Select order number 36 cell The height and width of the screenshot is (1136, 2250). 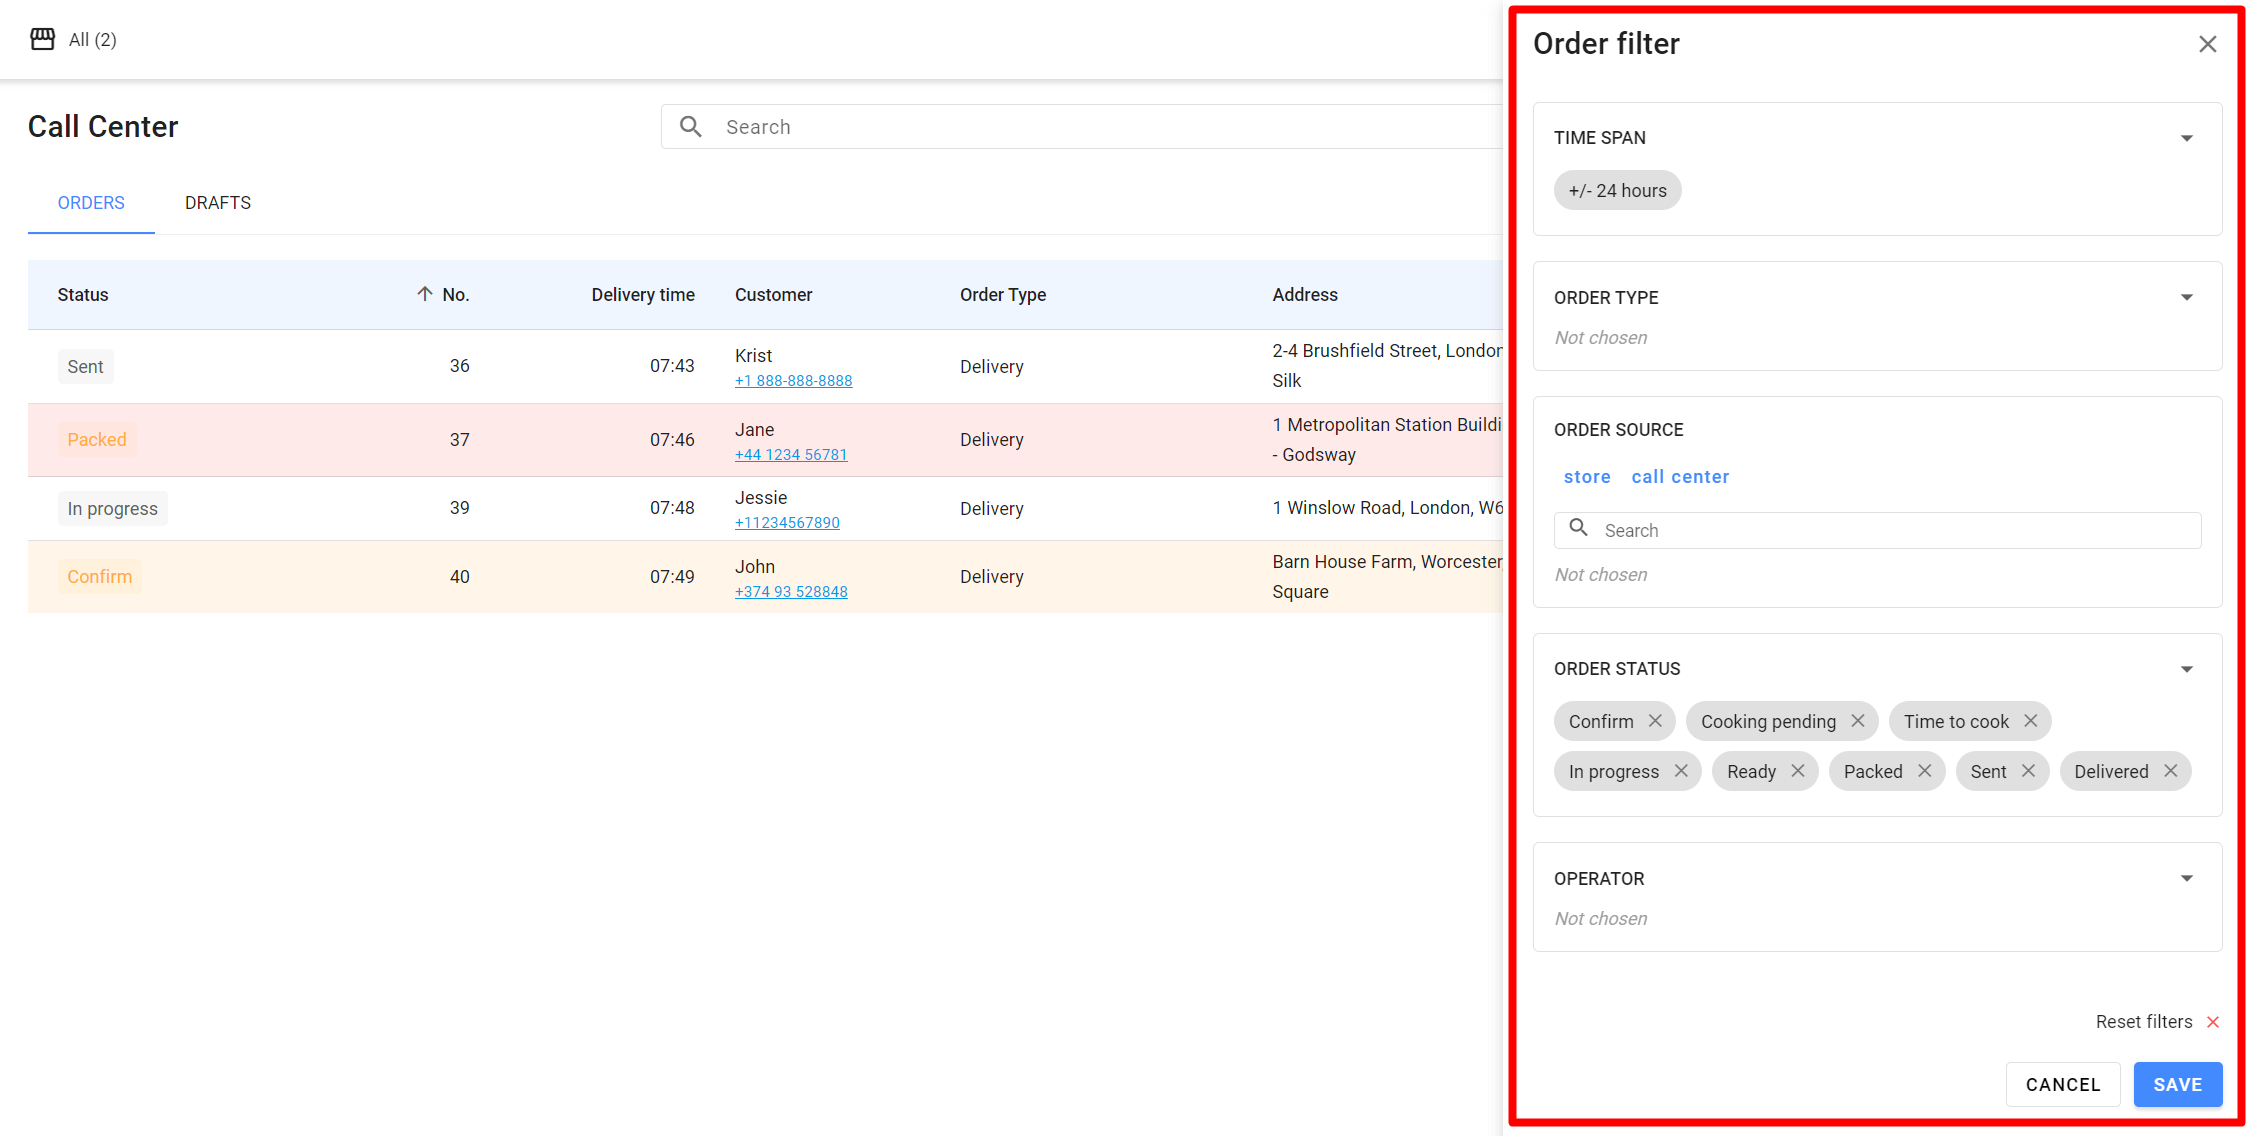click(459, 366)
